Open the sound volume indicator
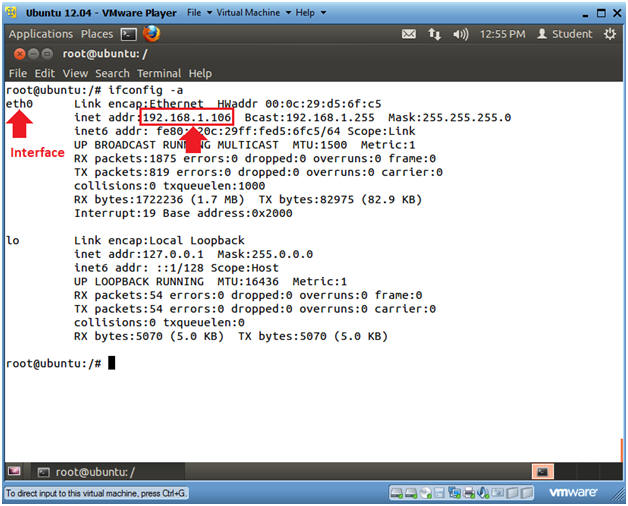Image resolution: width=628 pixels, height=506 pixels. (461, 34)
